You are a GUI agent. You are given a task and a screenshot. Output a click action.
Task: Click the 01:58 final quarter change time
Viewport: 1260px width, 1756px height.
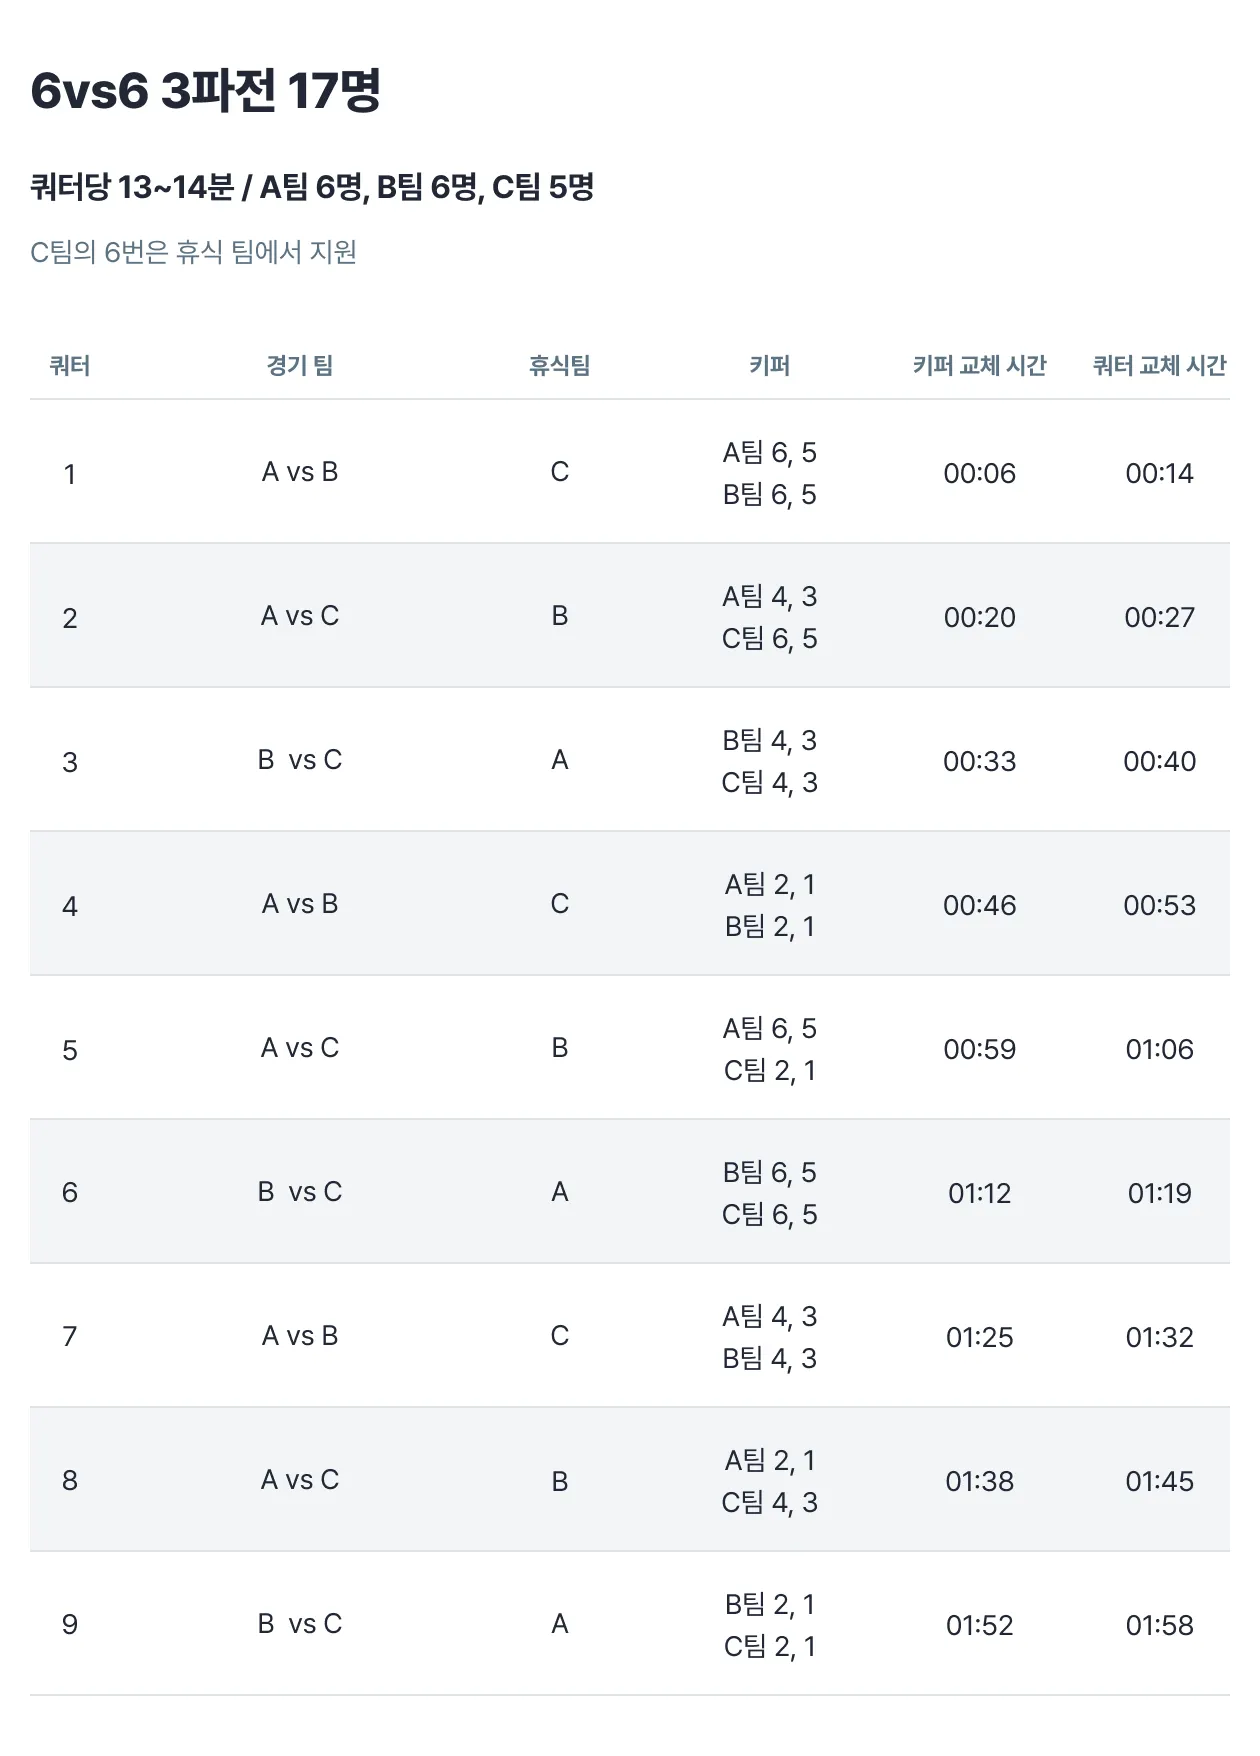1159,1625
